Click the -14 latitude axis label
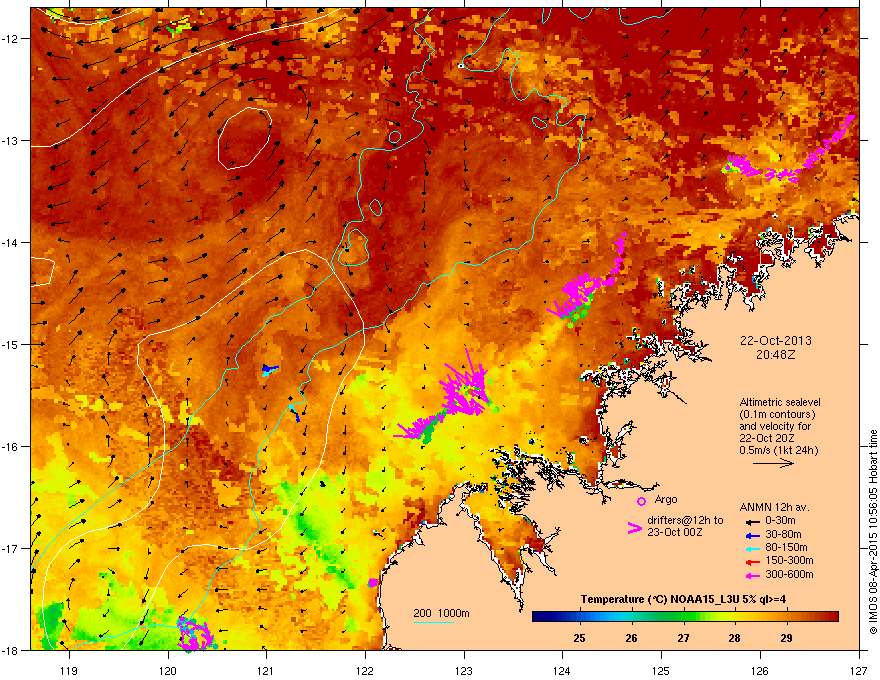This screenshot has height=680, width=880. (10, 243)
